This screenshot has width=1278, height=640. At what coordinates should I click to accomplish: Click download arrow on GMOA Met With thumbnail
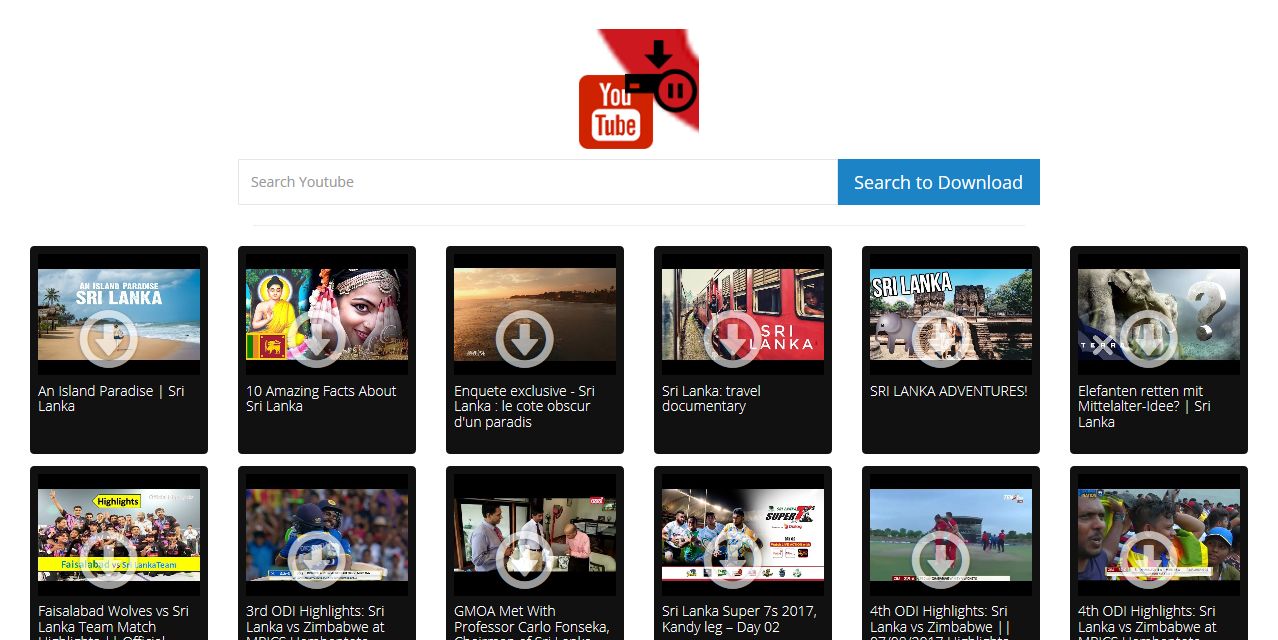pos(524,559)
